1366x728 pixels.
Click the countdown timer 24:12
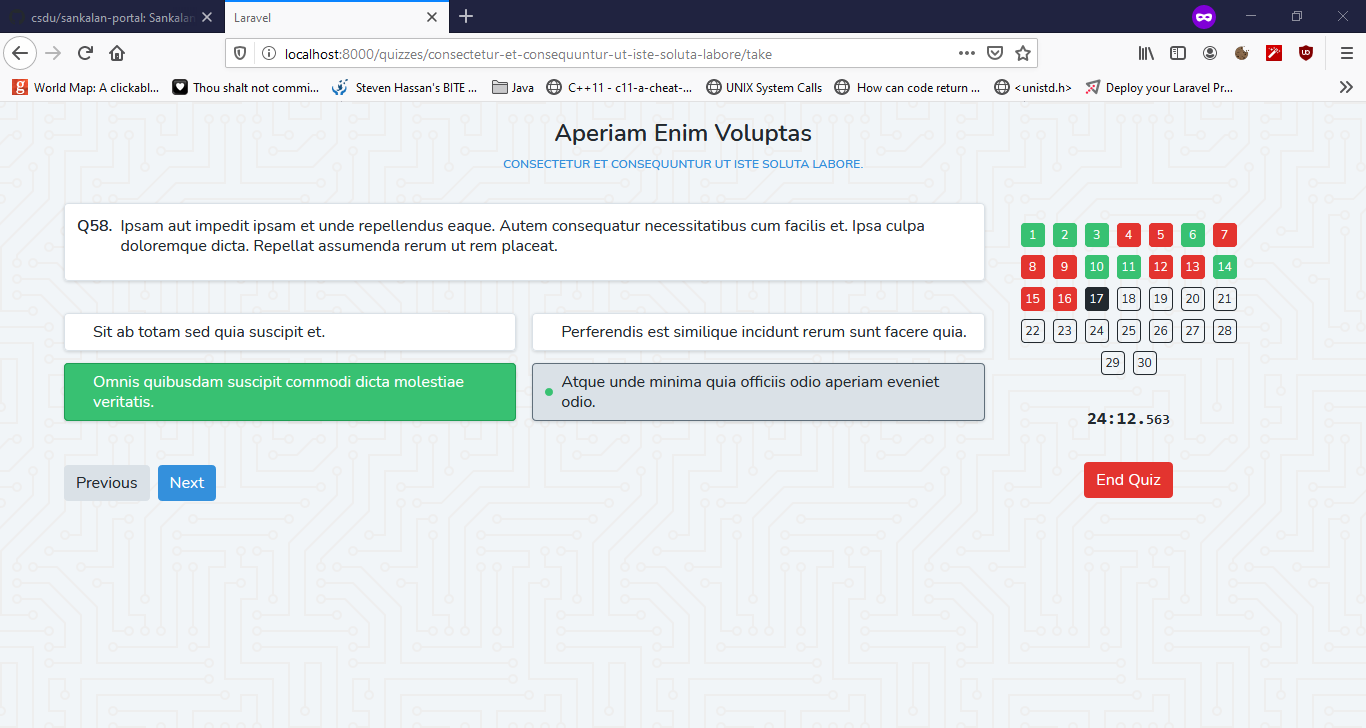[1128, 419]
